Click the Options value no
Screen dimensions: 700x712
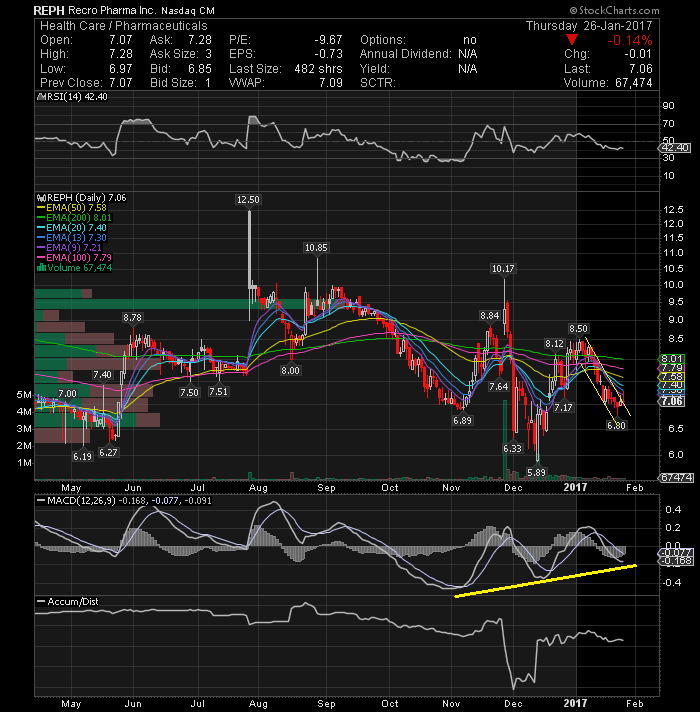(x=470, y=40)
